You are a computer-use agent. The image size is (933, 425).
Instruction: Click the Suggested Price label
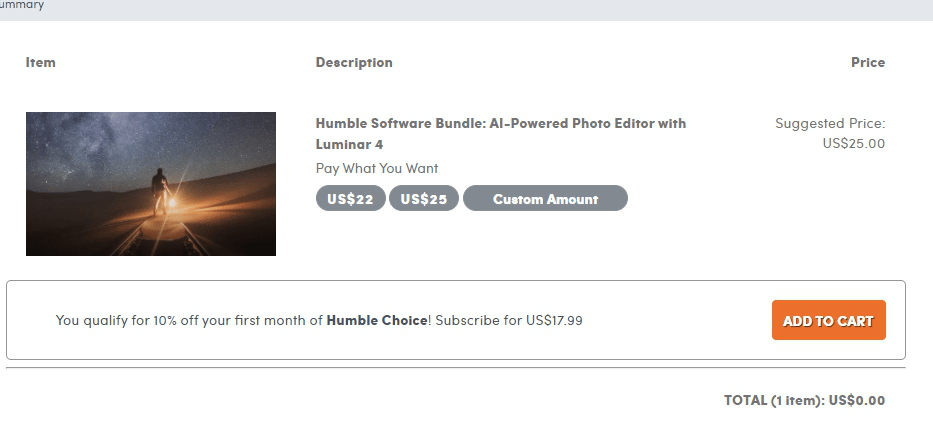[x=830, y=124]
